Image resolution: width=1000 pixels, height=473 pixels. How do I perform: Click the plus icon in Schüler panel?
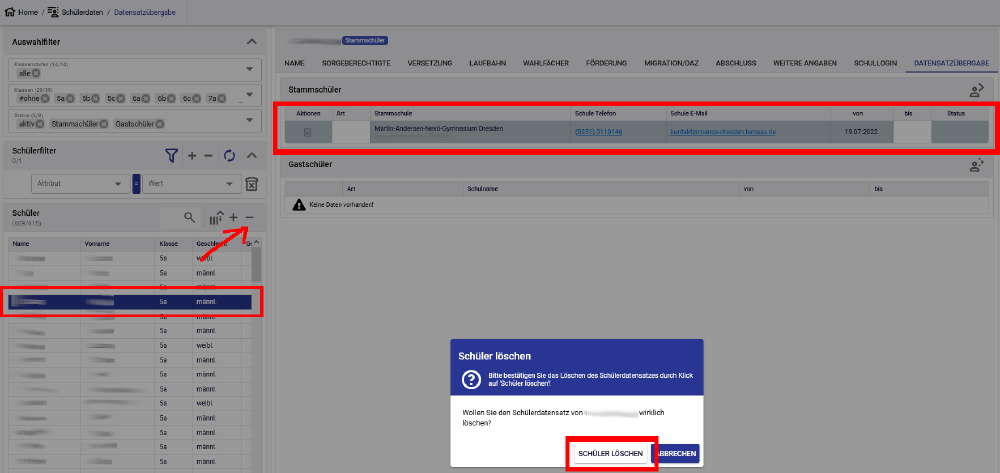[x=233, y=217]
